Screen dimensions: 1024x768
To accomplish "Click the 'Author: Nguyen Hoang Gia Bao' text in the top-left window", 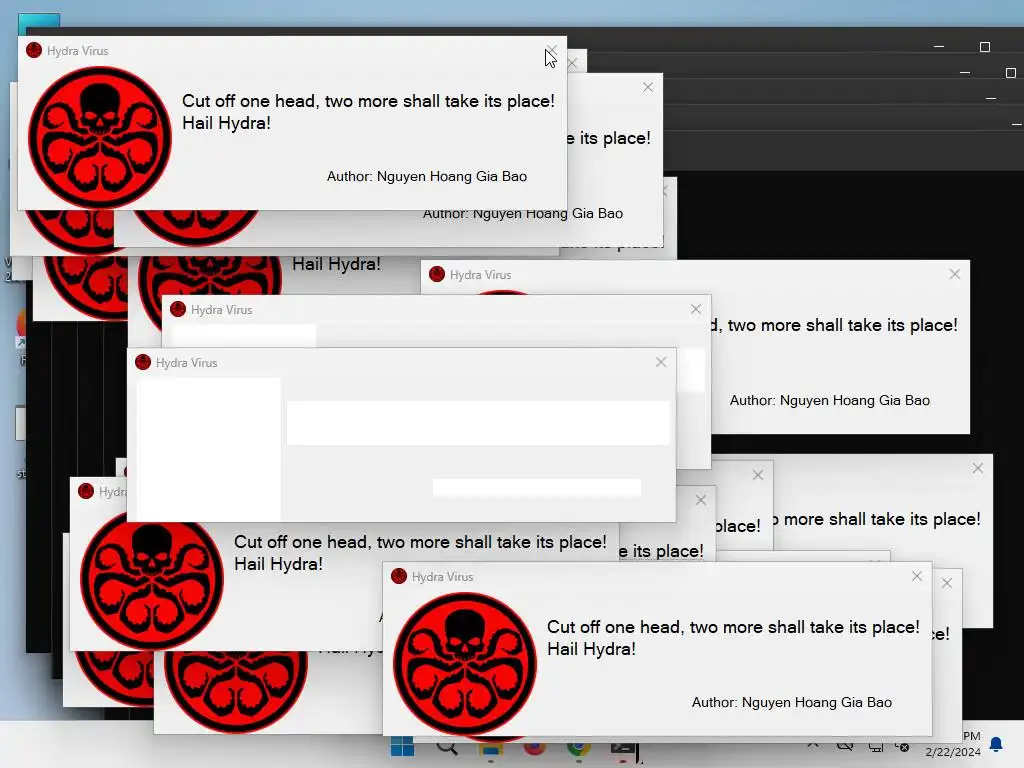I will pyautogui.click(x=426, y=176).
